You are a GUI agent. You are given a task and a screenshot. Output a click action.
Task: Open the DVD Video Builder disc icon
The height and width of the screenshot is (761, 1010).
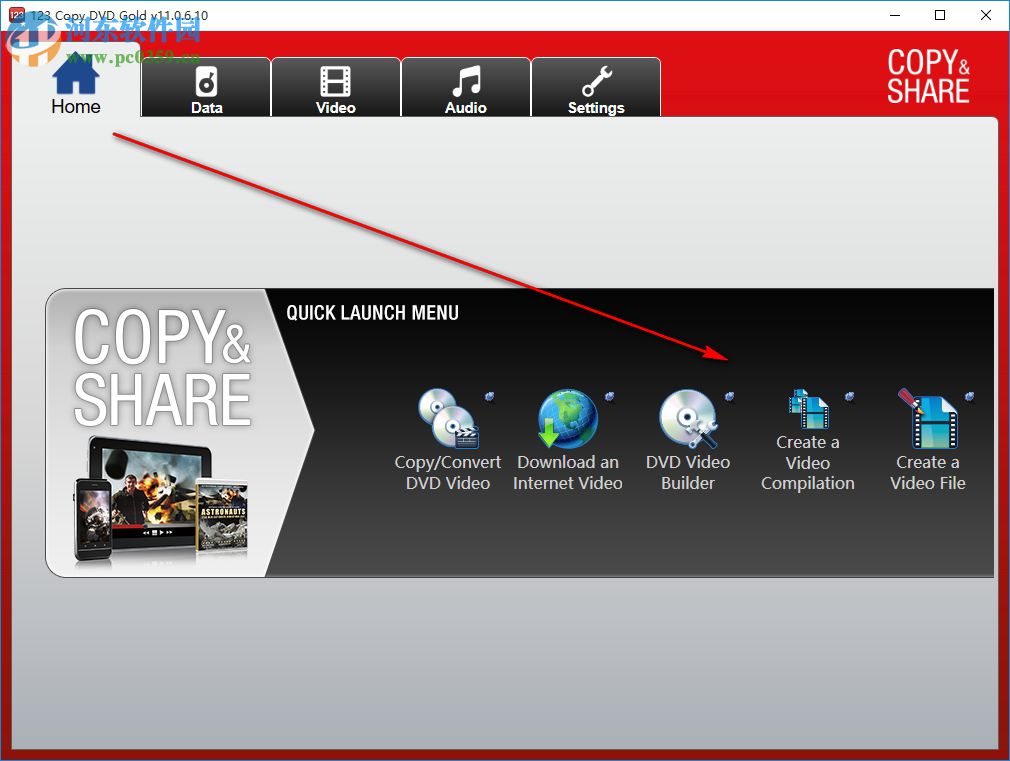tap(688, 419)
